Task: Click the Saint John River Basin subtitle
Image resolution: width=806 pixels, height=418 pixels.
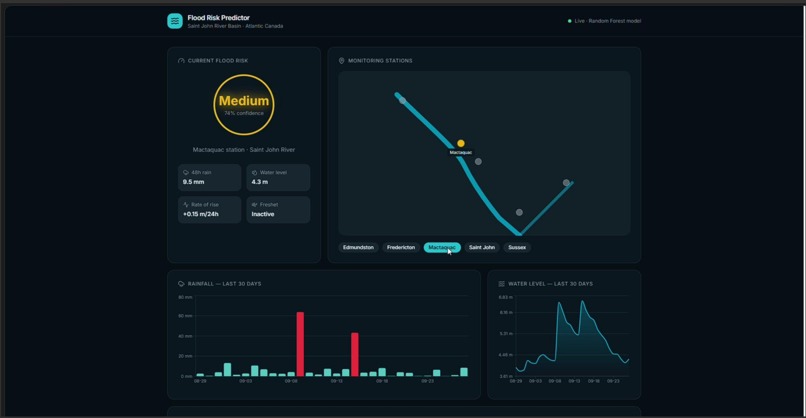Action: click(x=235, y=26)
